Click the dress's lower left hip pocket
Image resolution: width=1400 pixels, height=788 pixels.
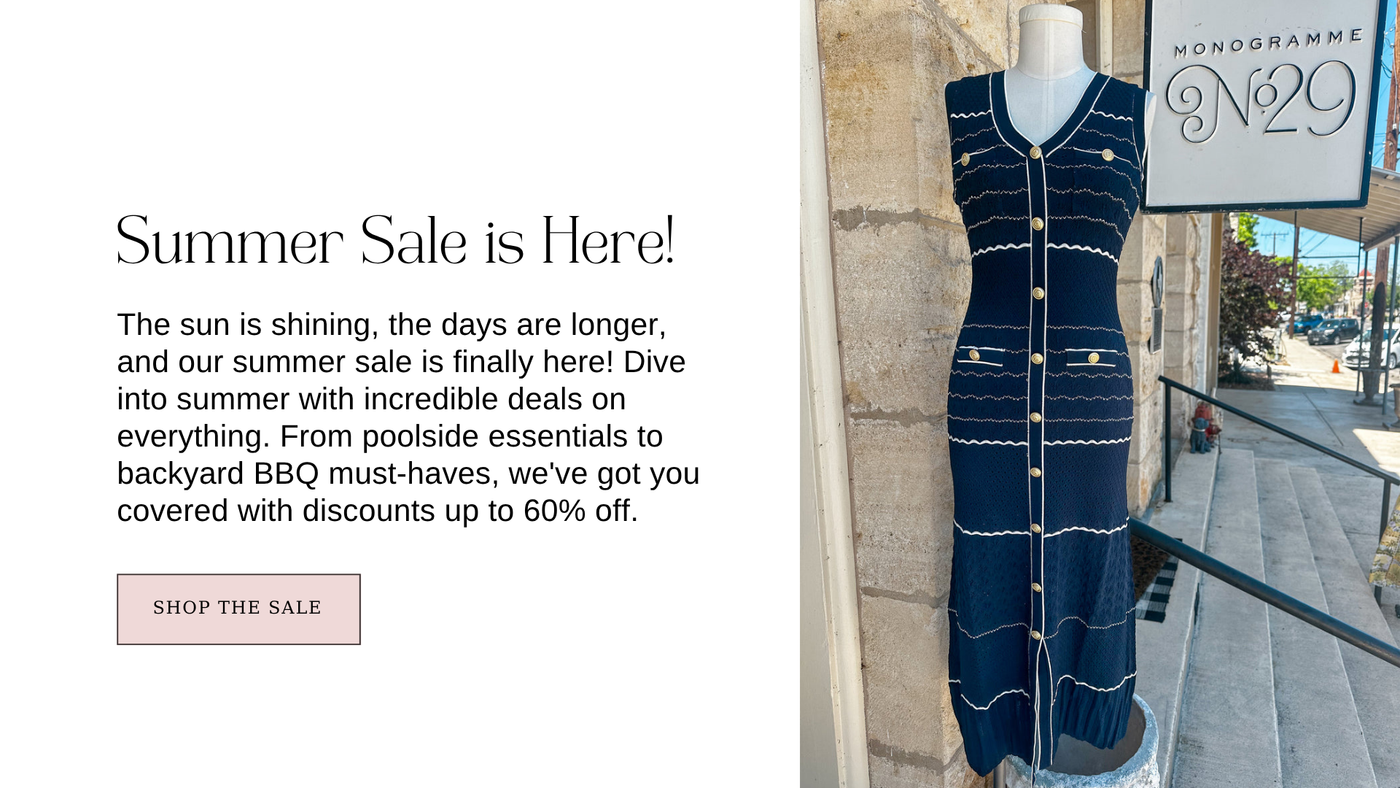[x=980, y=356]
